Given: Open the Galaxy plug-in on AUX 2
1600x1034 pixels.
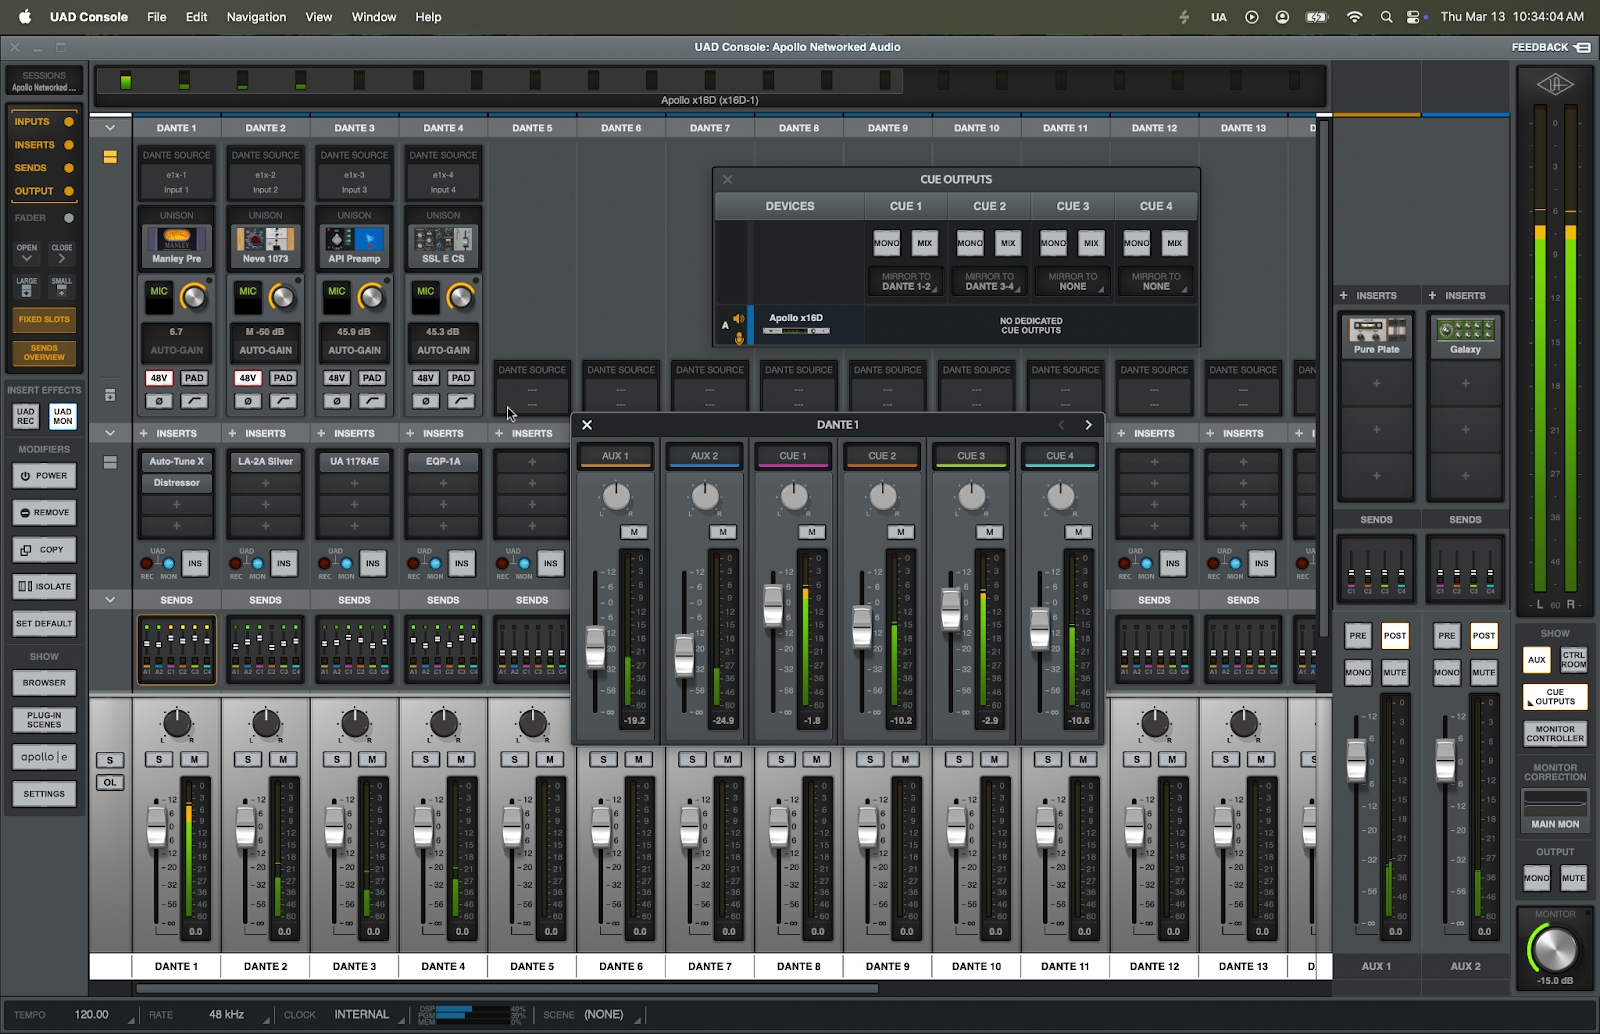Looking at the screenshot, I should pyautogui.click(x=1465, y=336).
